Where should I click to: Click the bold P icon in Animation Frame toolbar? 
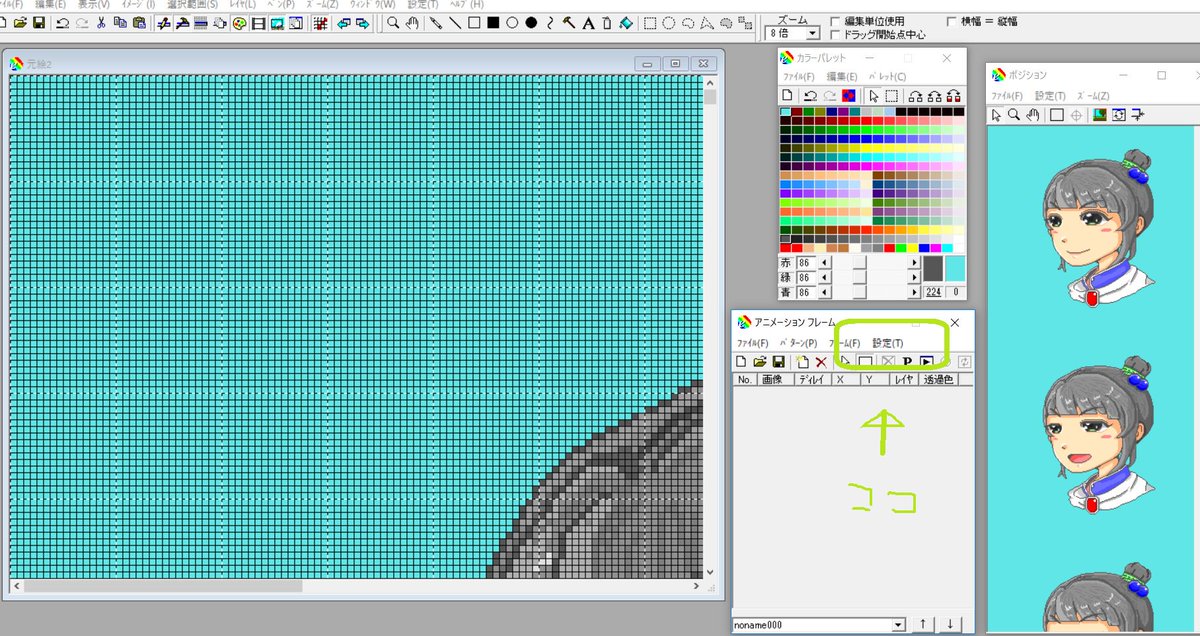(908, 361)
